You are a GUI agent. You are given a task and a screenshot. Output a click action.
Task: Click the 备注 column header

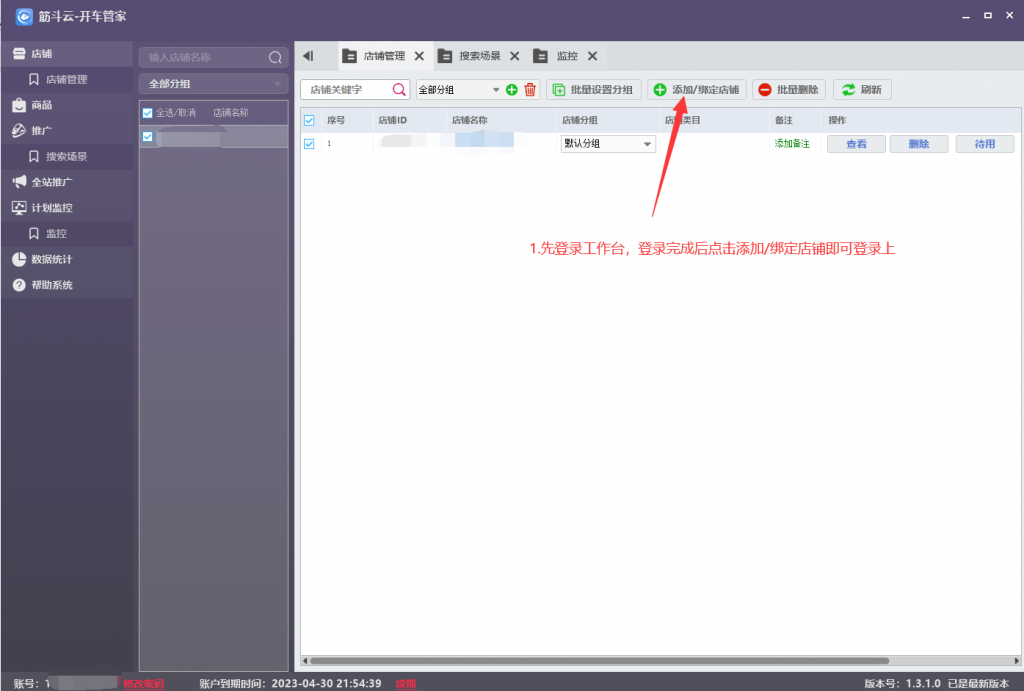pos(784,120)
